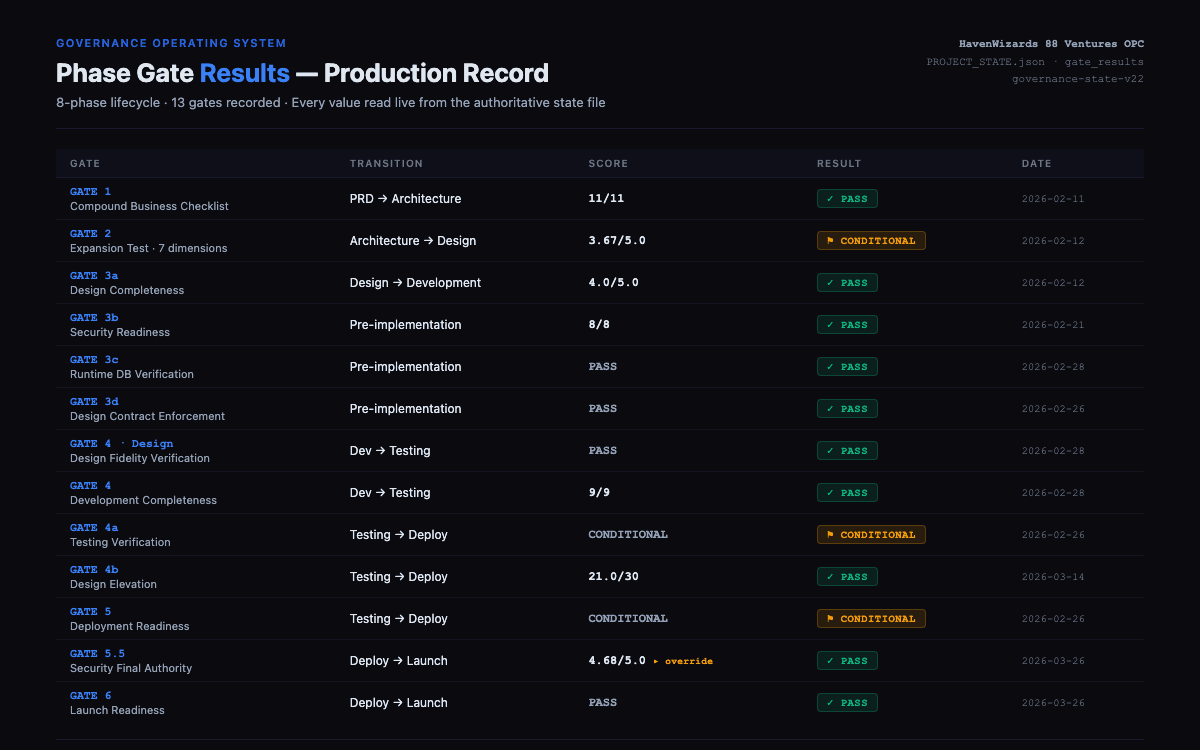Viewport: 1200px width, 750px height.
Task: Click Pre-implementation in Security Readiness row
Action: (406, 325)
